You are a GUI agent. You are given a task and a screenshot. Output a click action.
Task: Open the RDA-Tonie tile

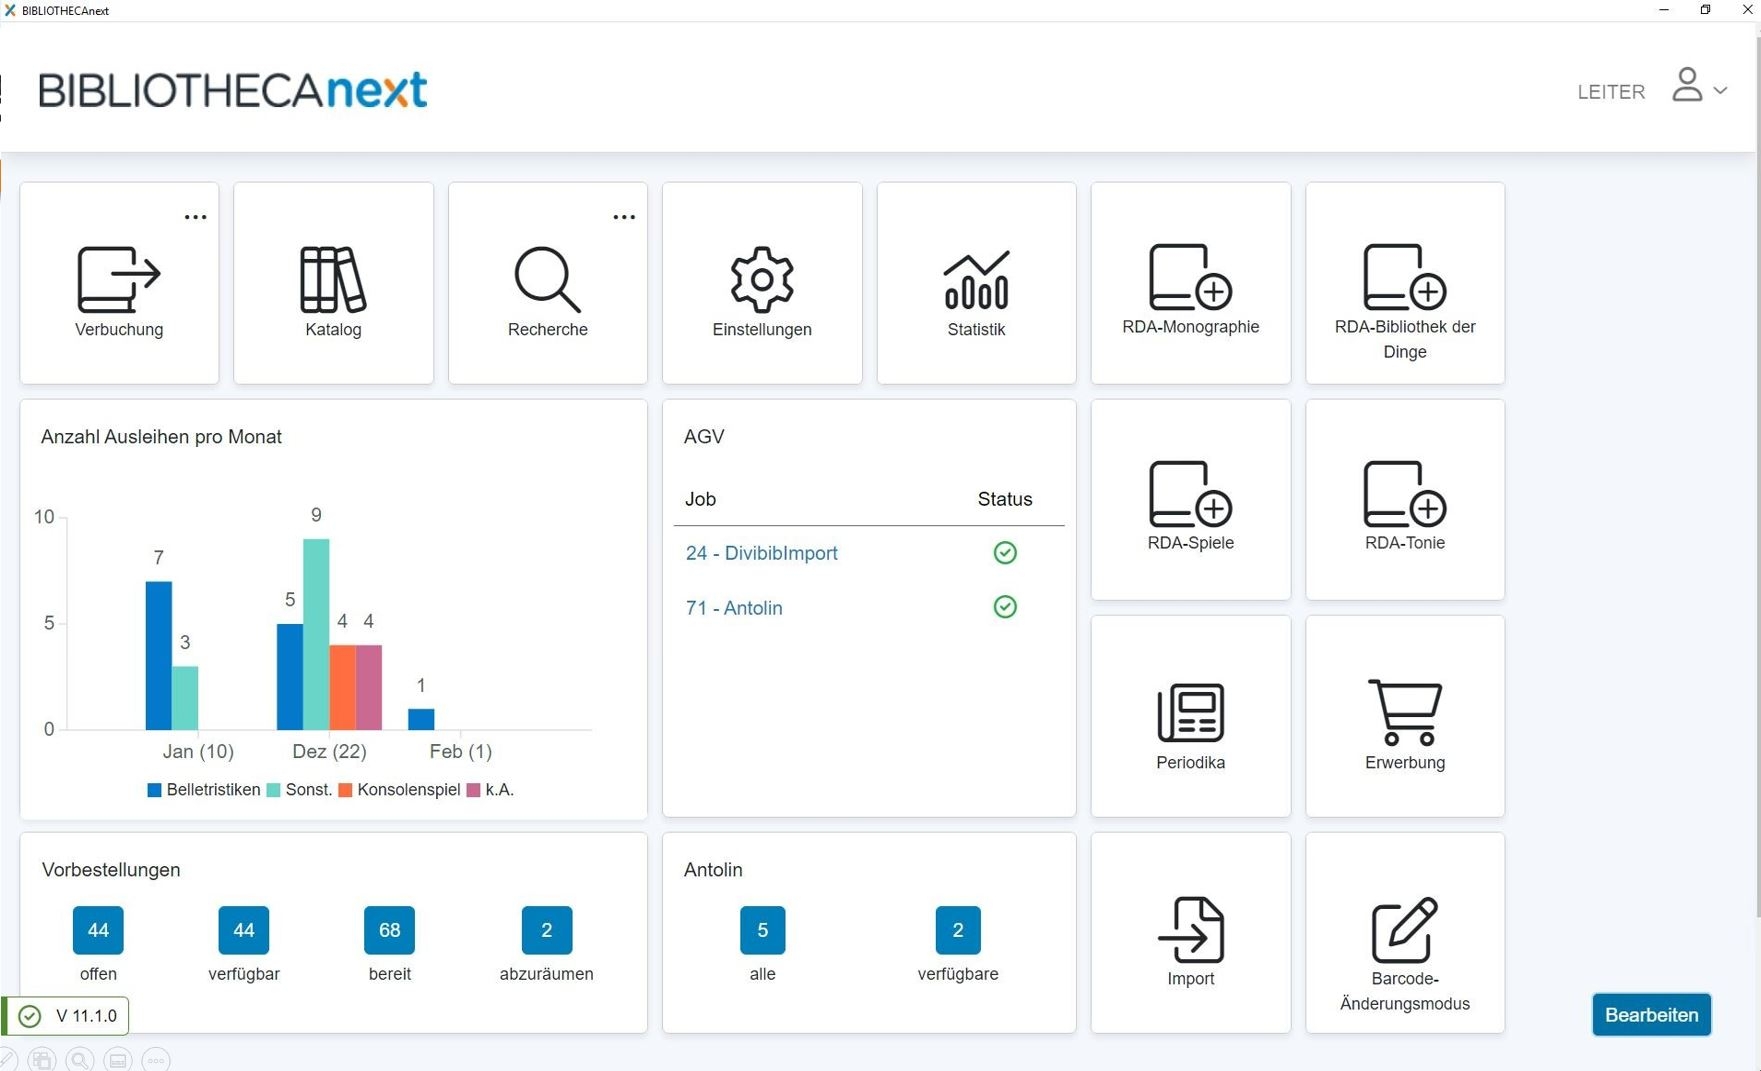tap(1405, 500)
